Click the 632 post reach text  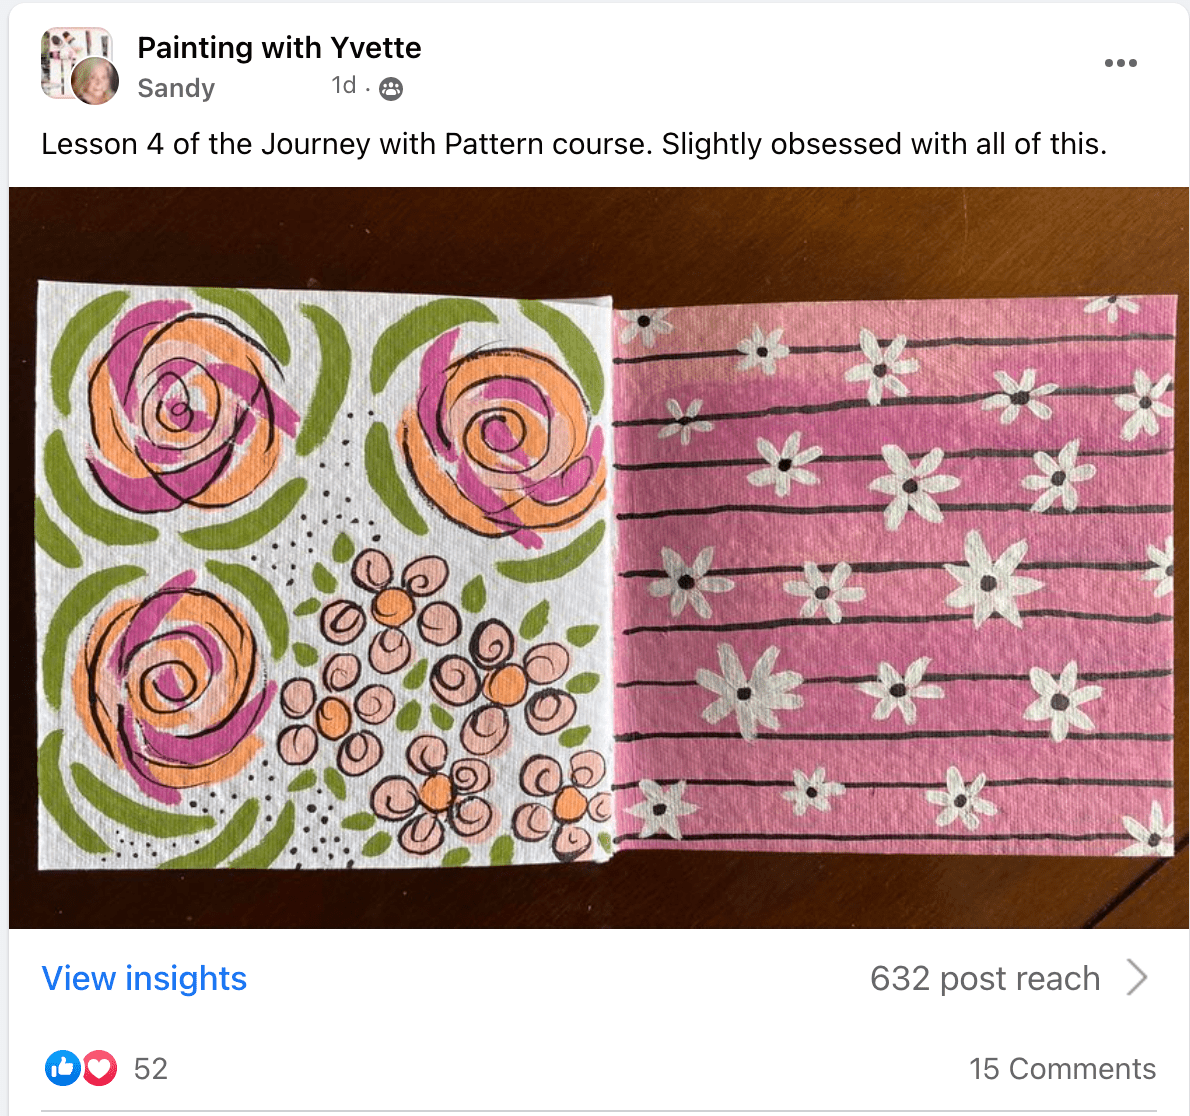click(984, 978)
